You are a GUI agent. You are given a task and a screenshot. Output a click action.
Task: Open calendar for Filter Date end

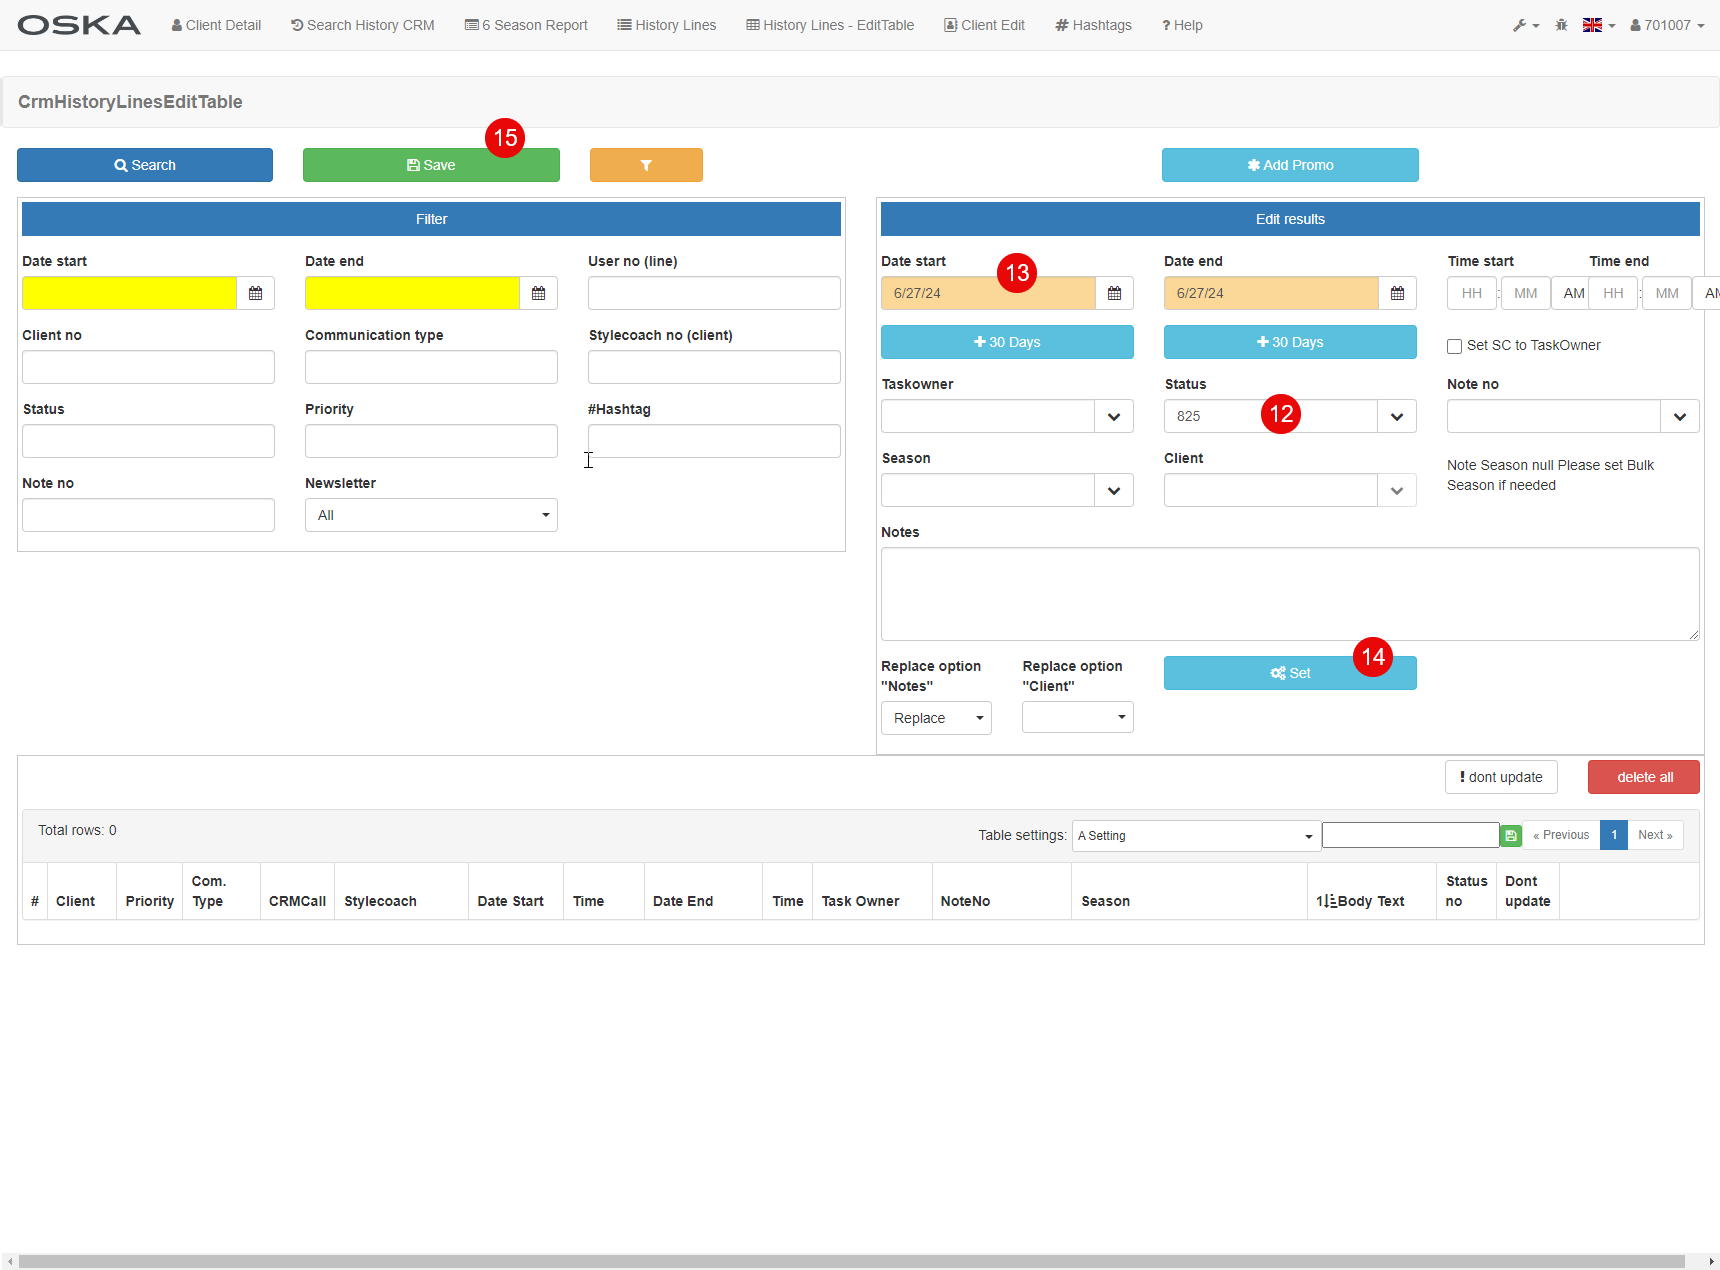coord(538,293)
